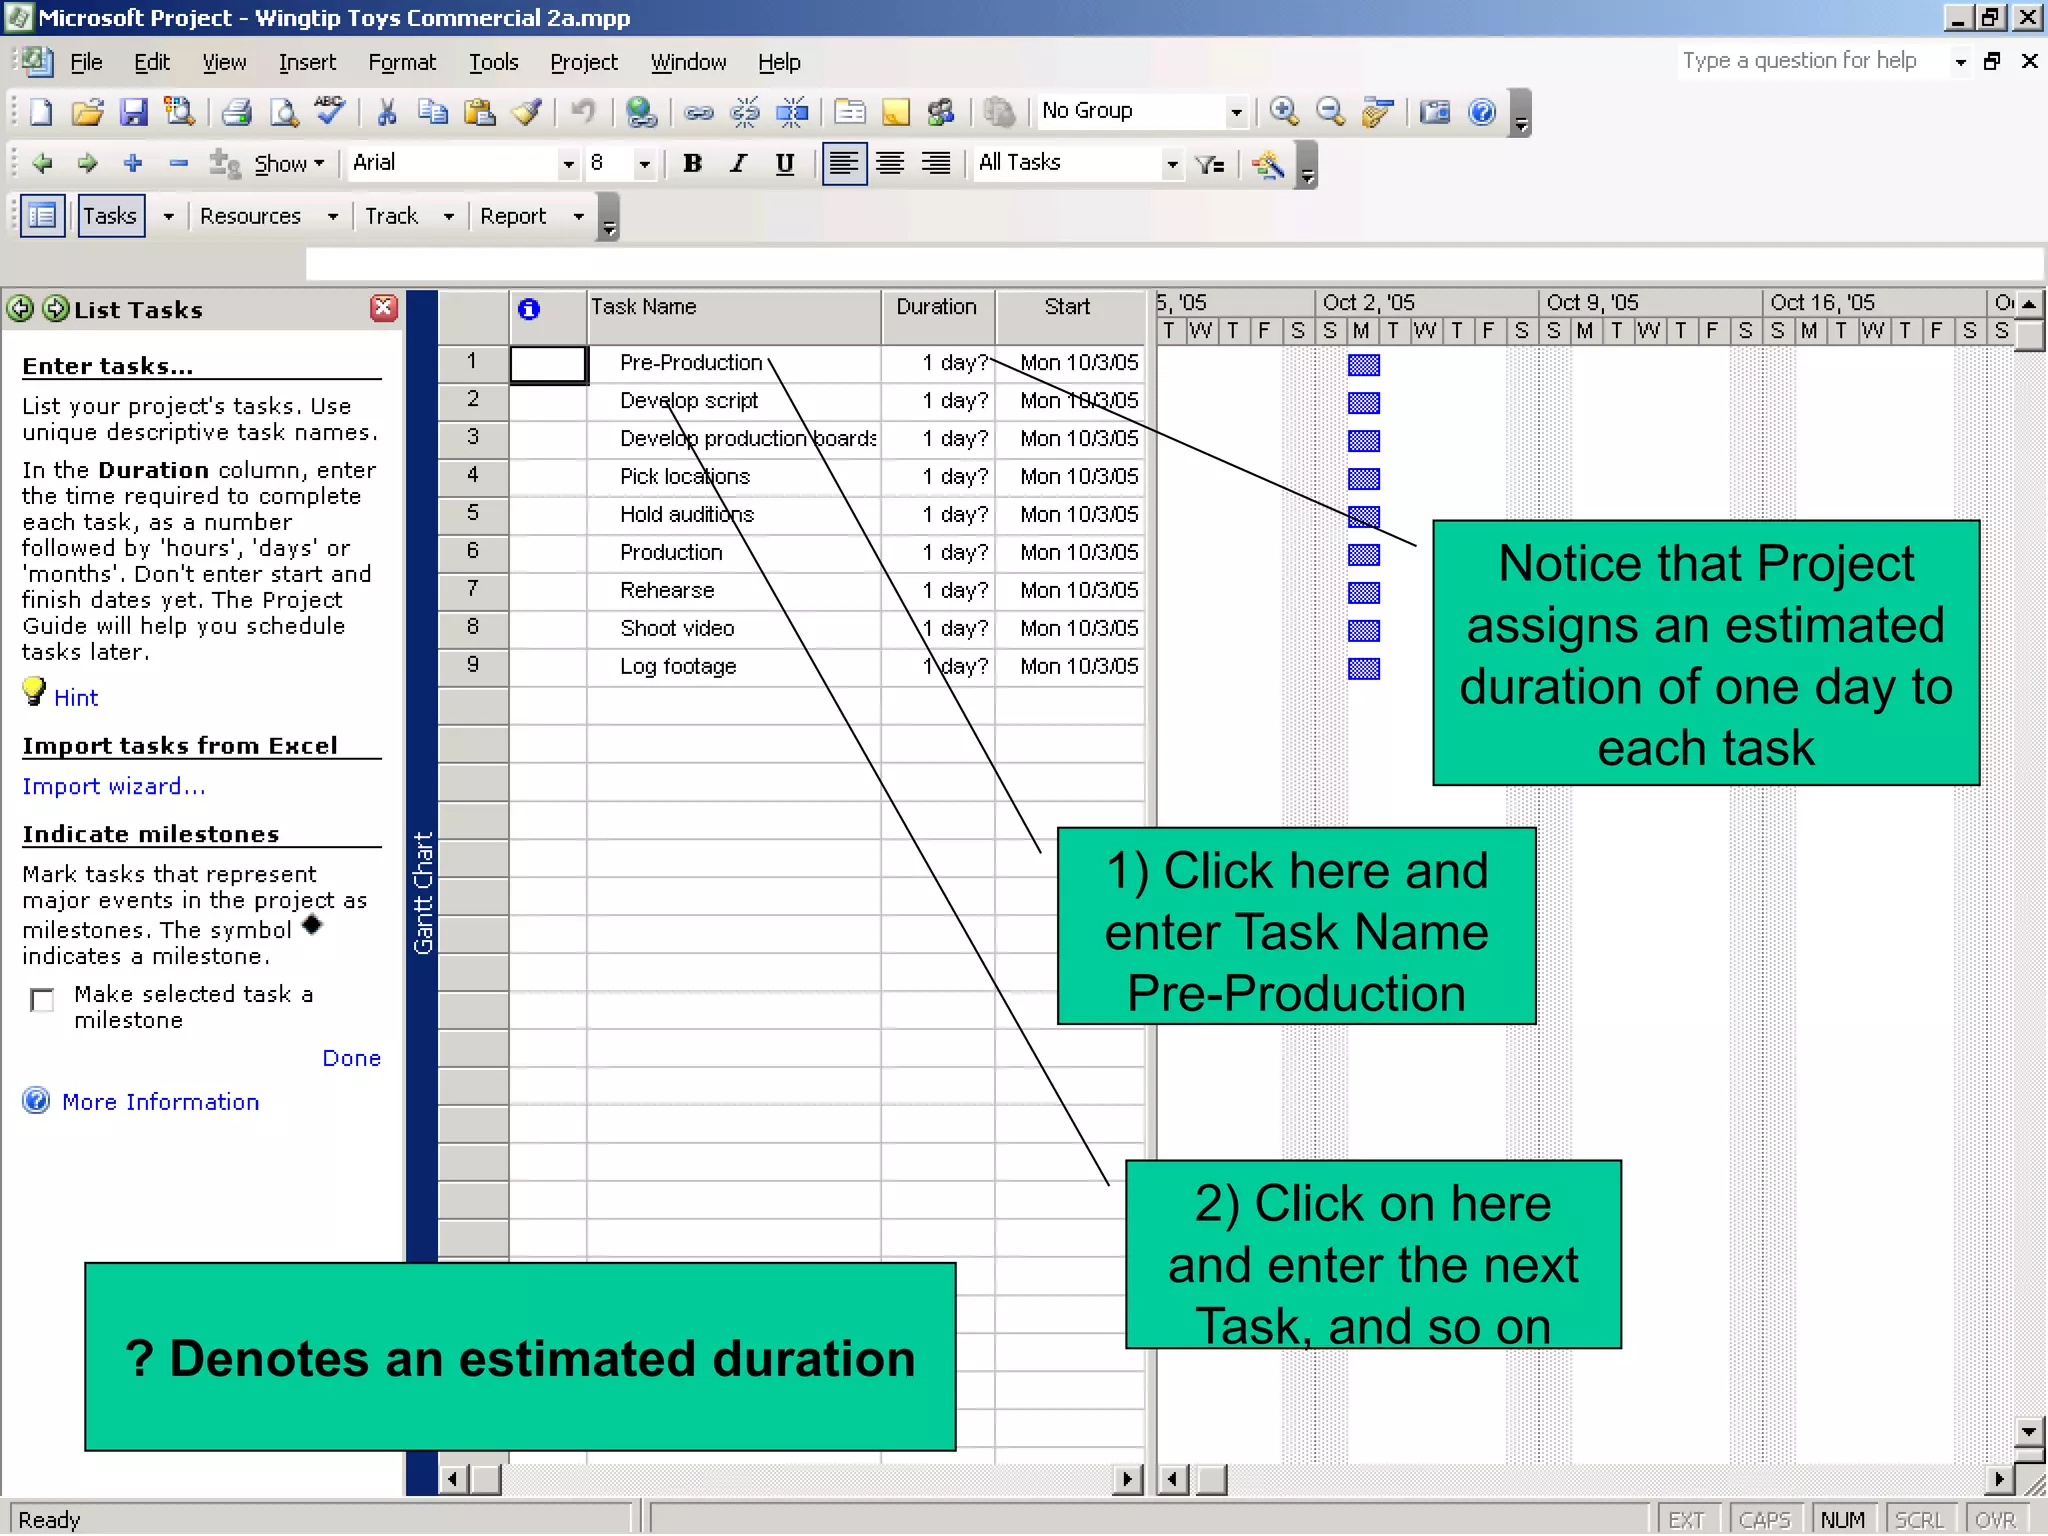
Task: Open the No Group dropdown
Action: (1237, 112)
